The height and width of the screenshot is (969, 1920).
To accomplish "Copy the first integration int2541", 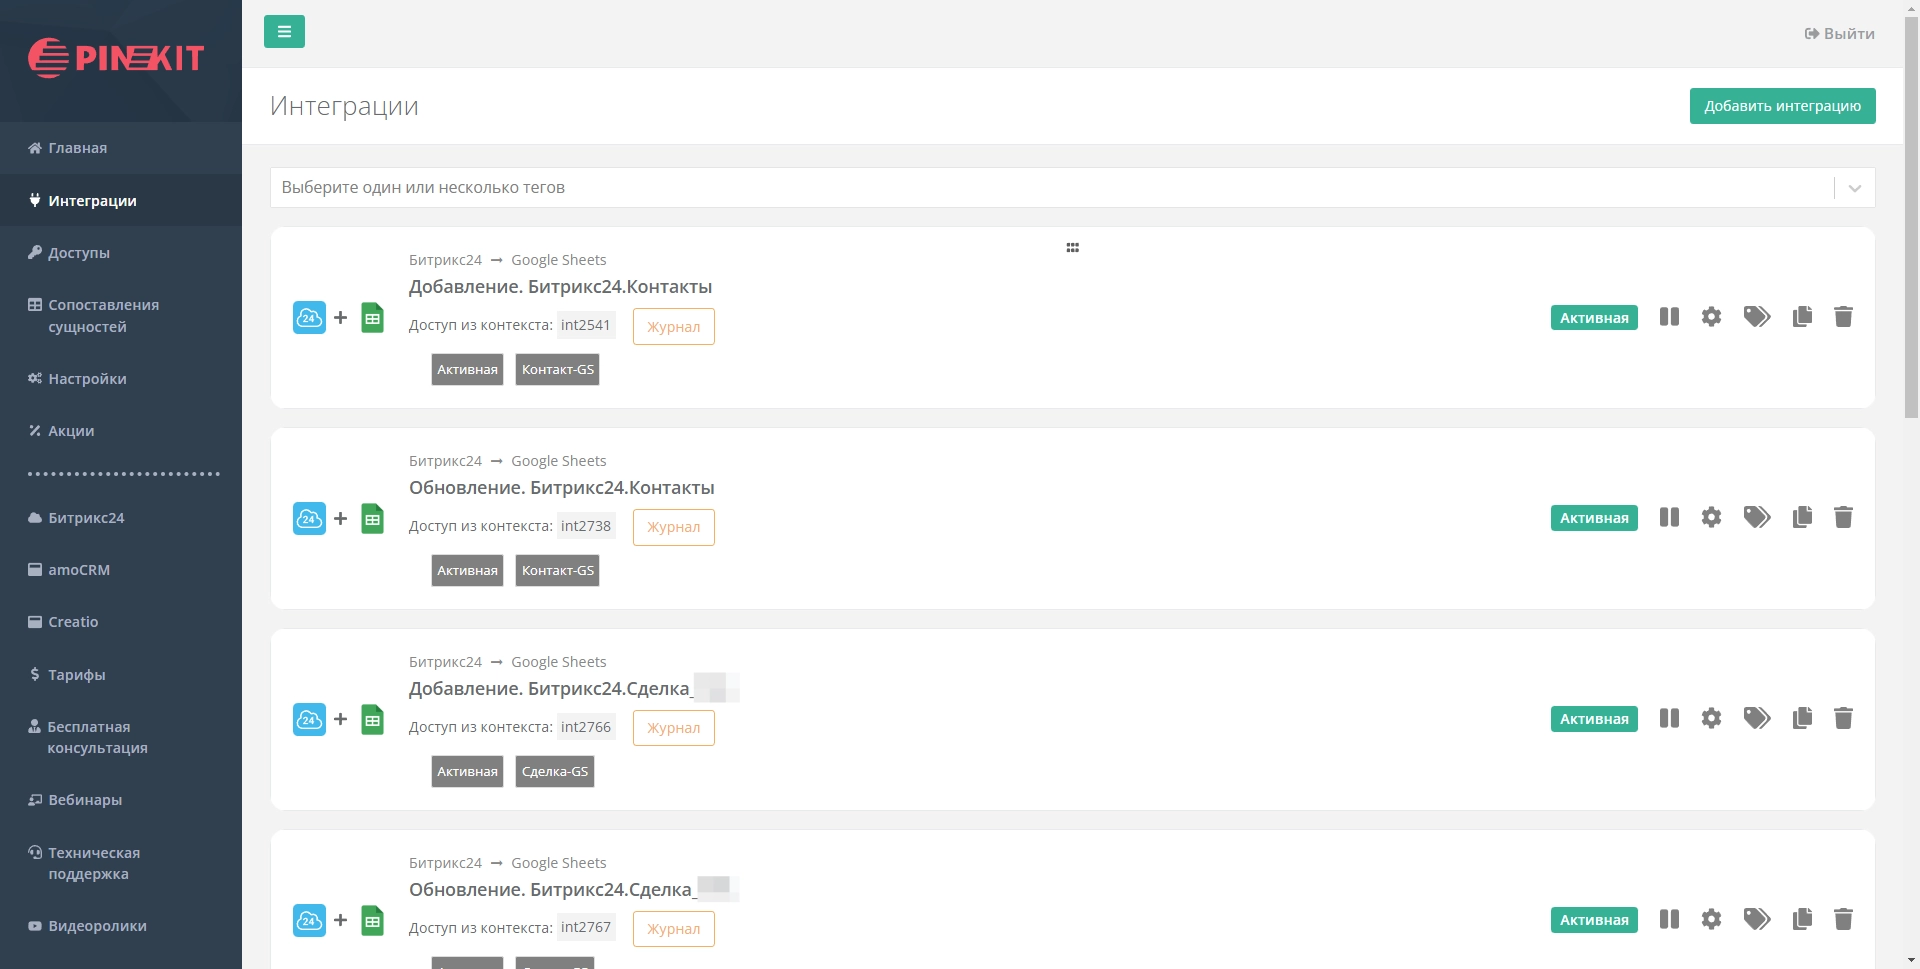I will tap(1802, 317).
